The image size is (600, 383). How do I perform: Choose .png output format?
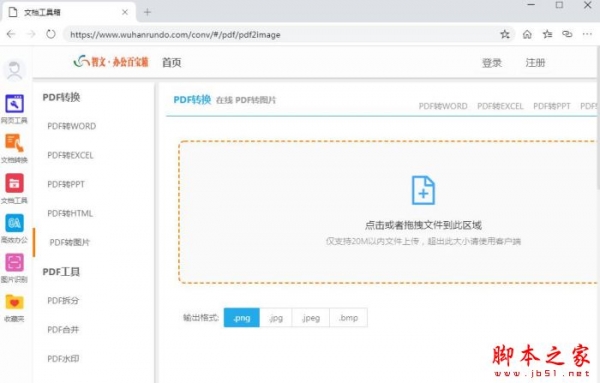(x=241, y=318)
